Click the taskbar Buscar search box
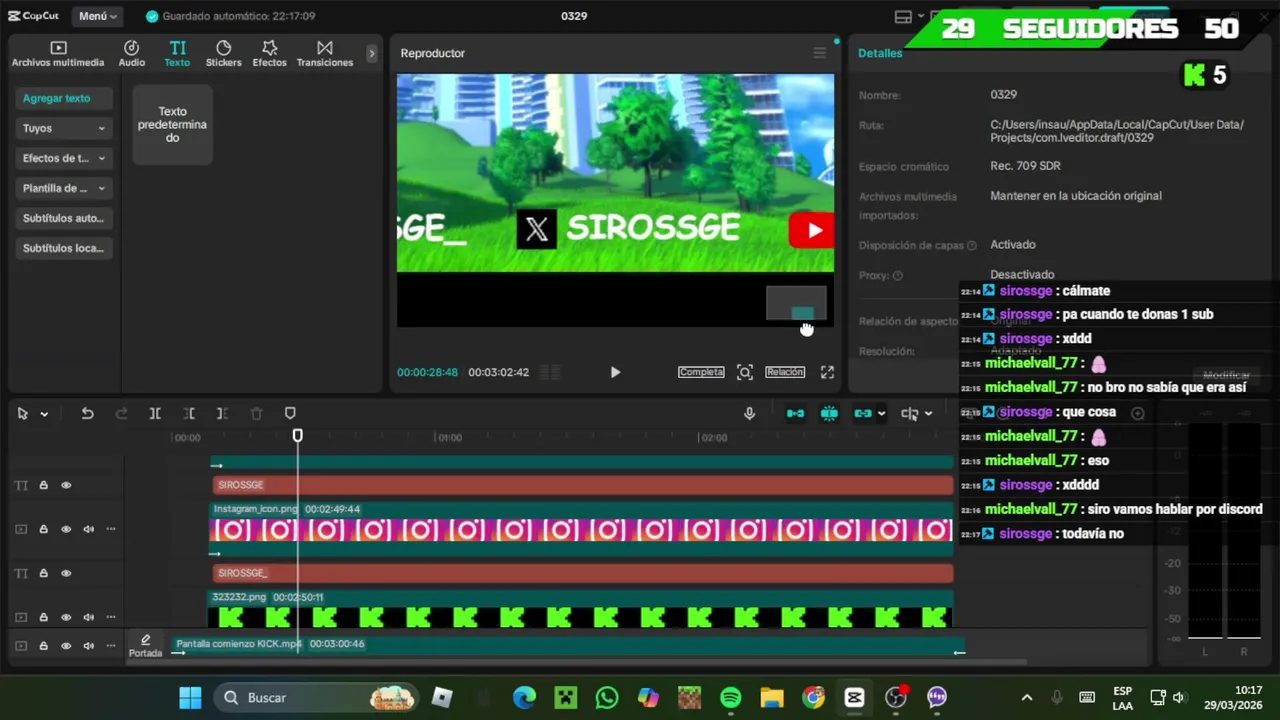The width and height of the screenshot is (1280, 720). coord(318,697)
